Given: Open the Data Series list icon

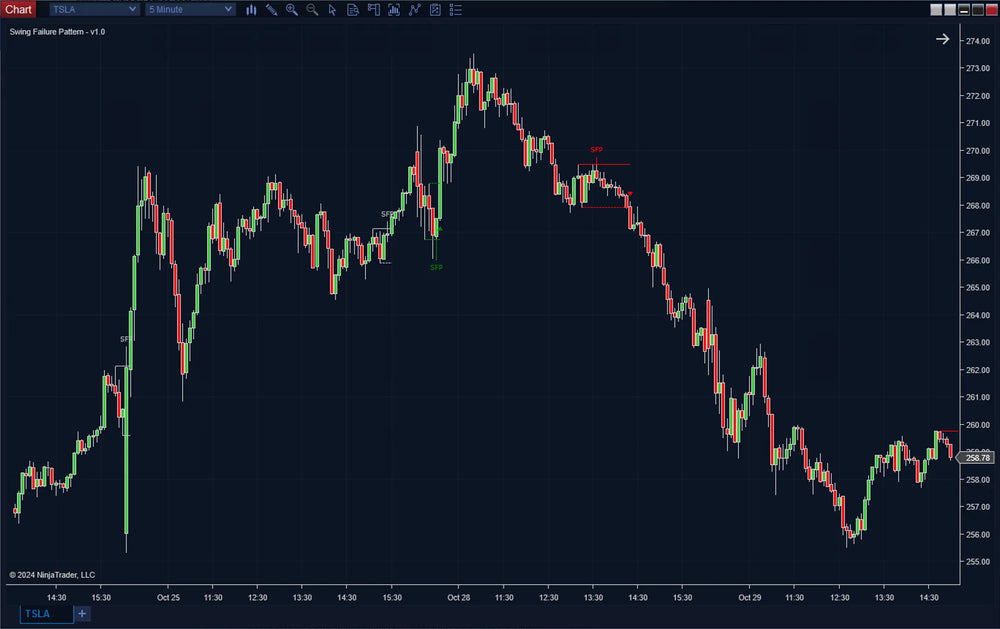Looking at the screenshot, I should click(393, 9).
